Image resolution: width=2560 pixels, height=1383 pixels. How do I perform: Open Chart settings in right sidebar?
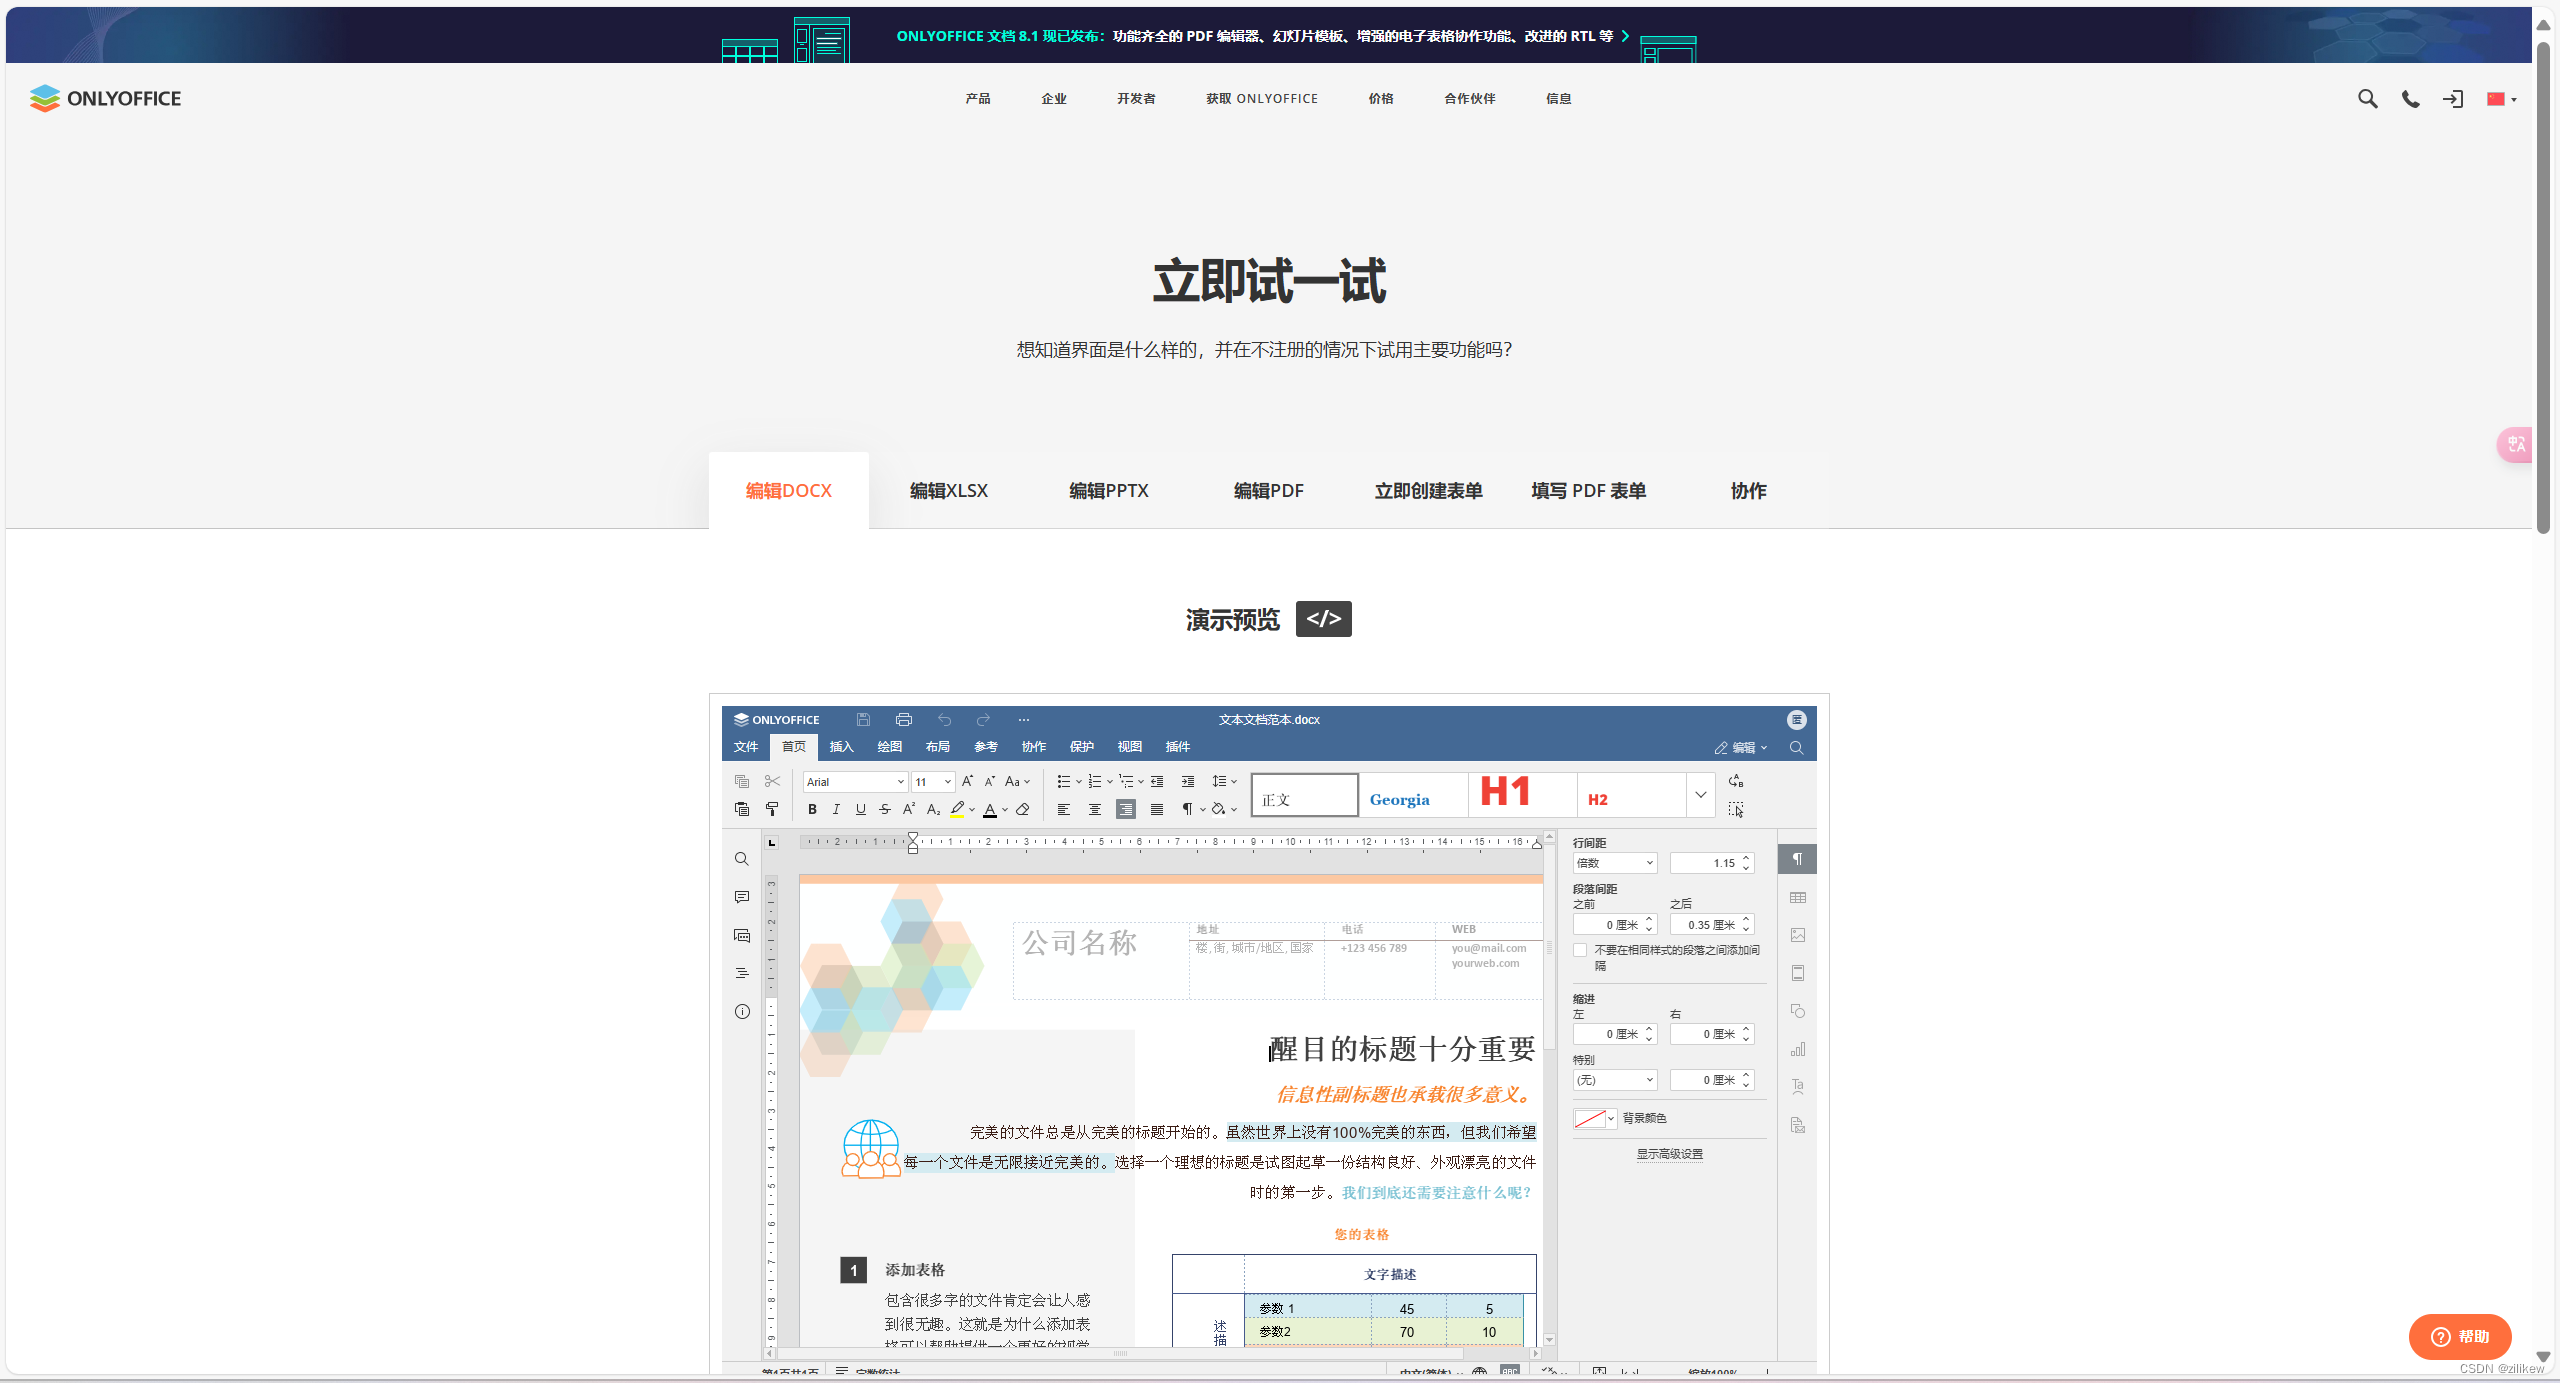click(1797, 1049)
